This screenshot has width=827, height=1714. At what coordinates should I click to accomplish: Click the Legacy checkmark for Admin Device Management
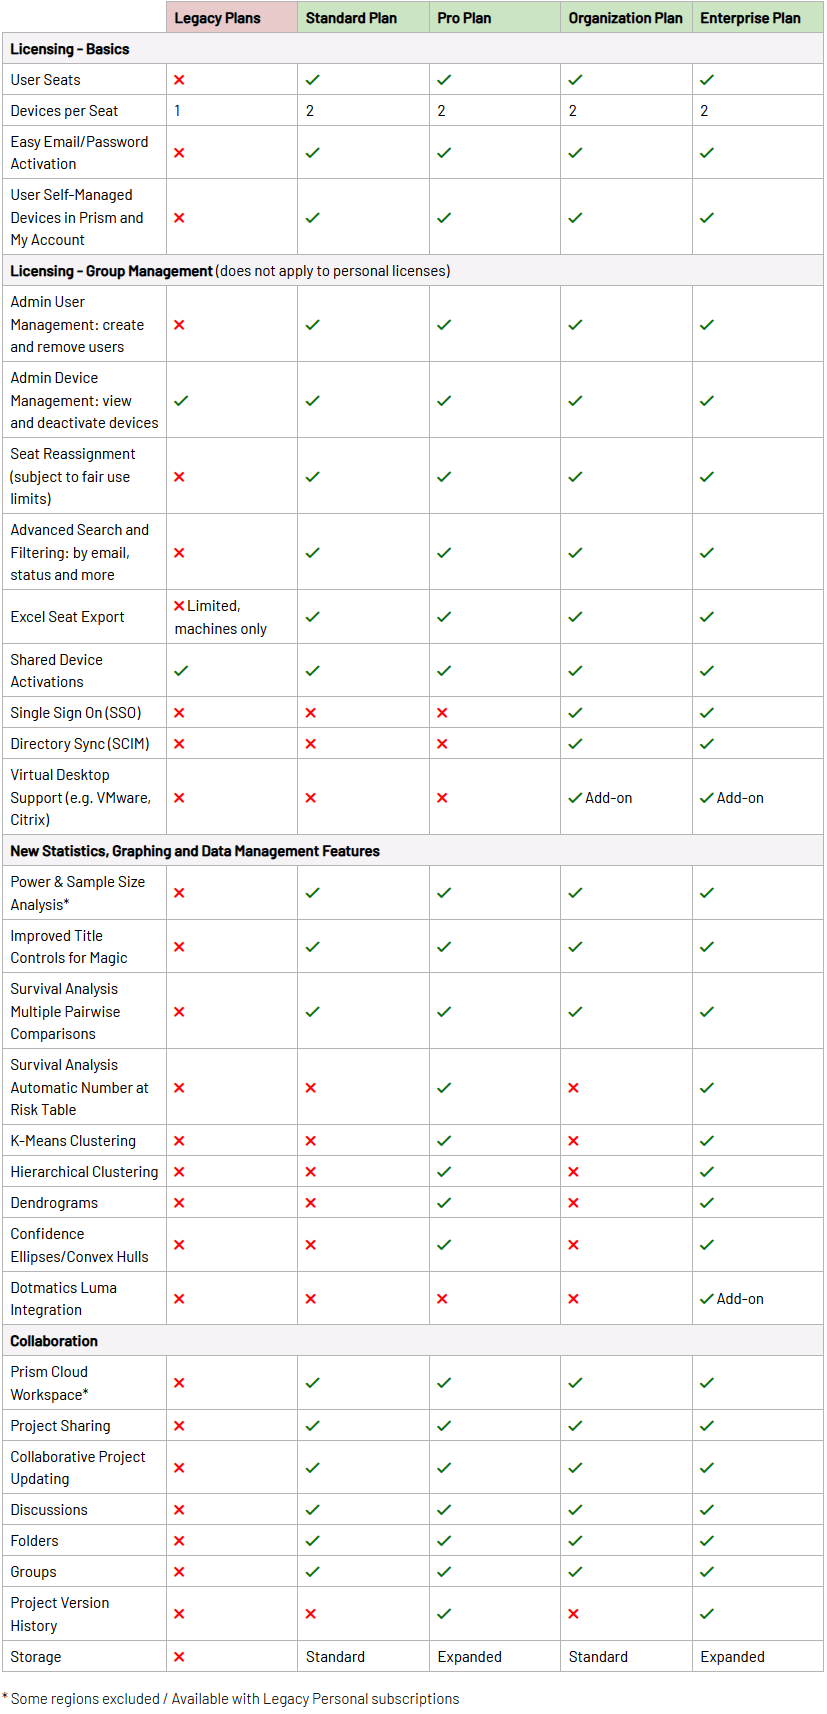[x=181, y=401]
